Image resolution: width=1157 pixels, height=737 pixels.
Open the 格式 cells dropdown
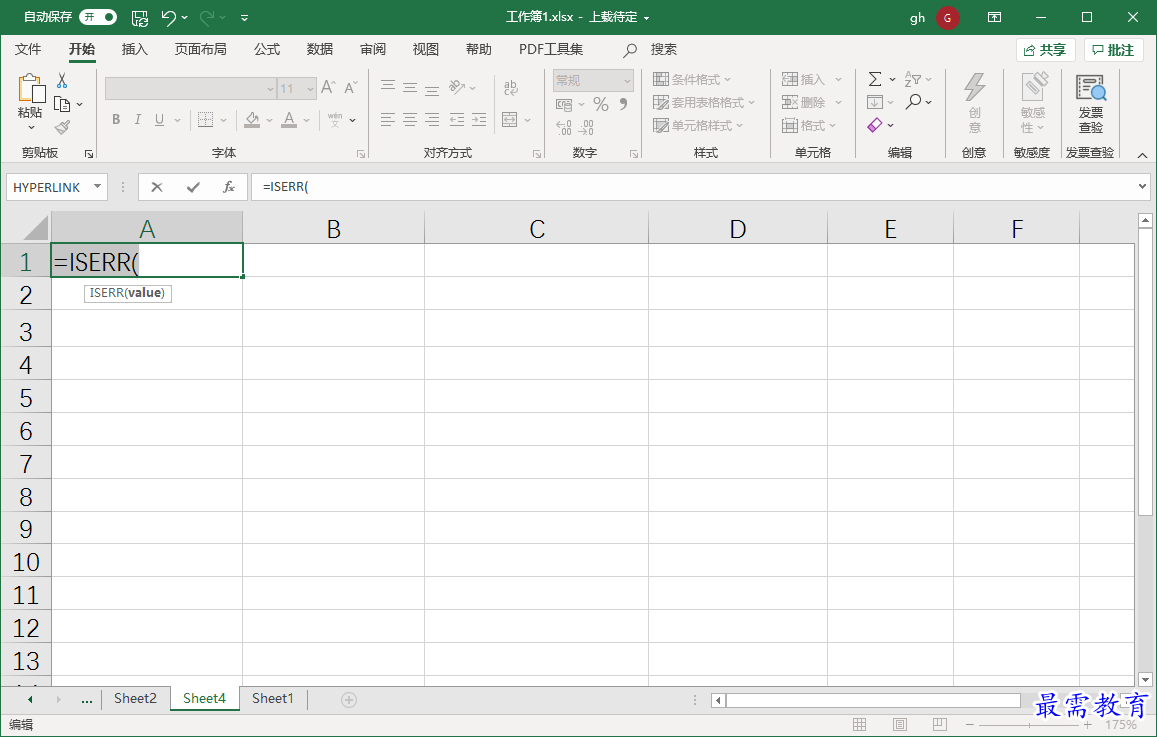click(x=809, y=125)
